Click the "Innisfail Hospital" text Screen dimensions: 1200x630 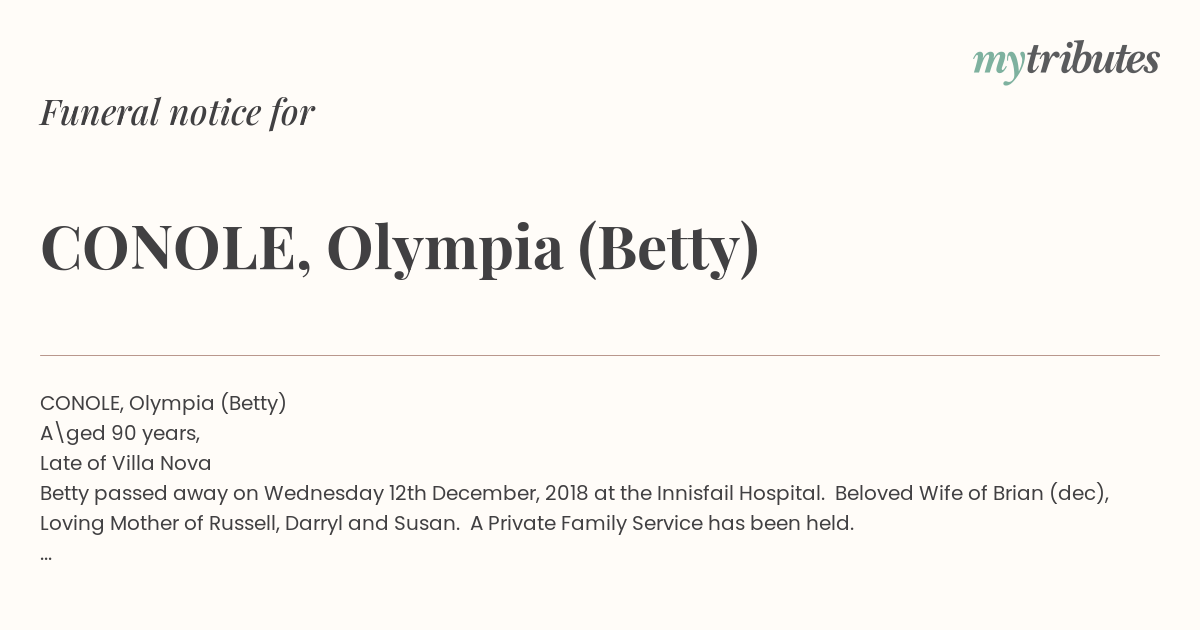click(740, 493)
